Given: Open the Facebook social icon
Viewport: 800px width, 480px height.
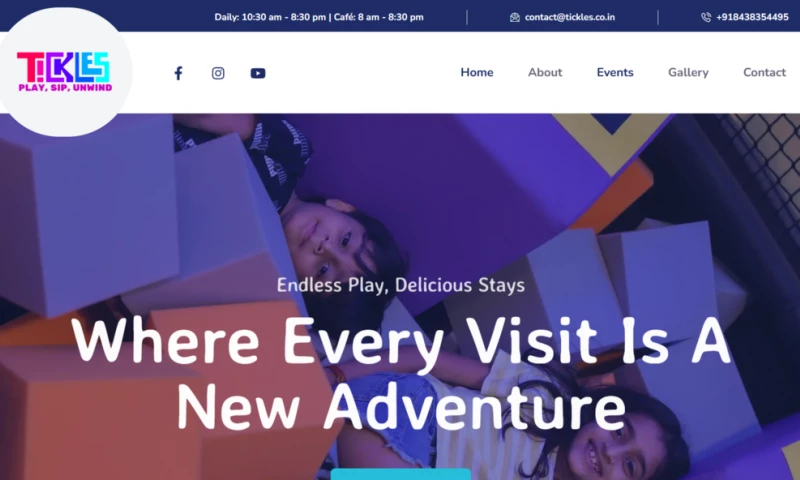Looking at the screenshot, I should pyautogui.click(x=178, y=73).
